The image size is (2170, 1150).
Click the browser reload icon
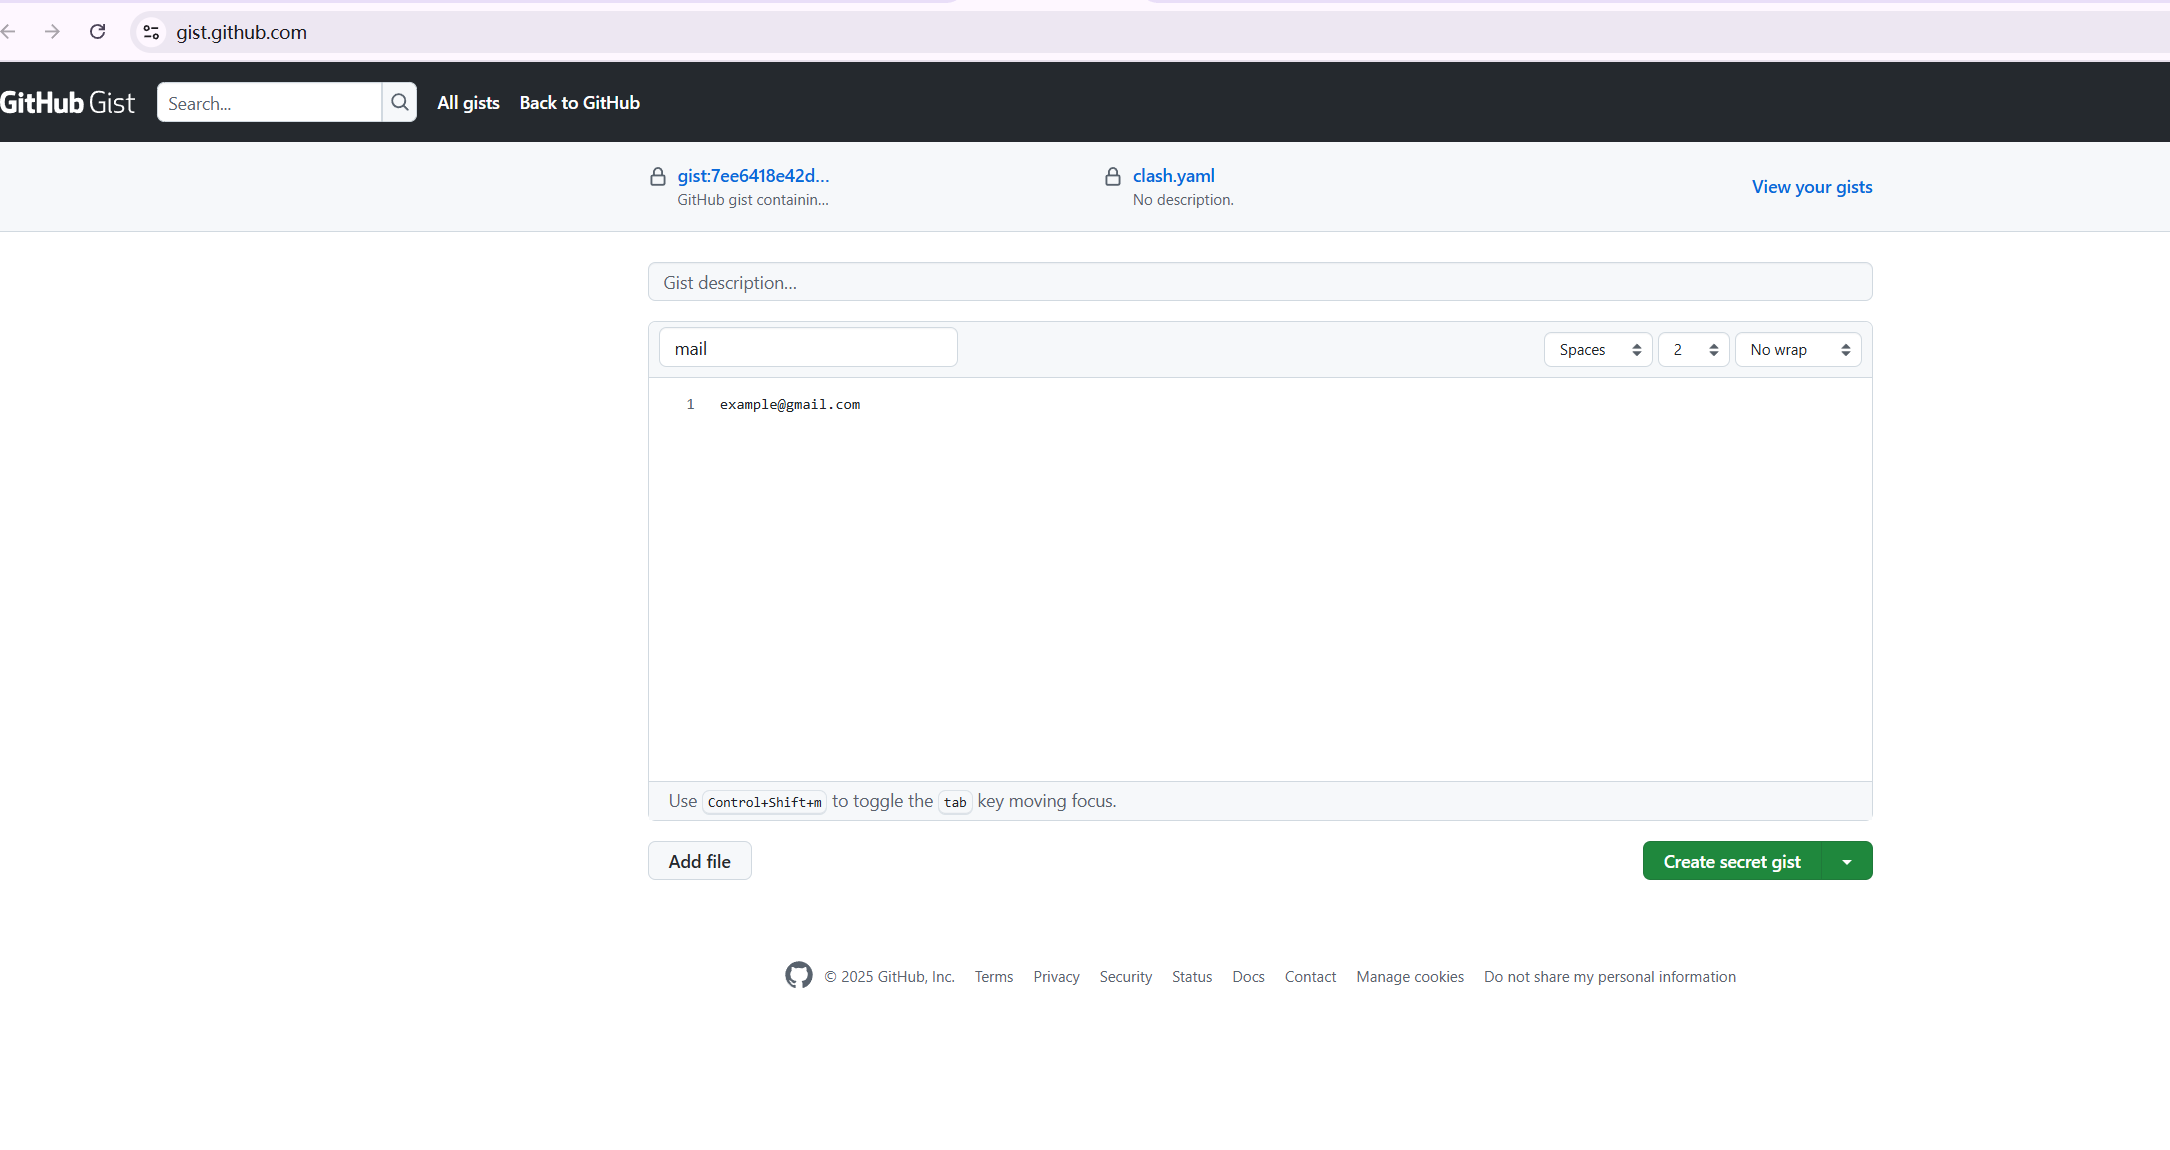tap(97, 32)
